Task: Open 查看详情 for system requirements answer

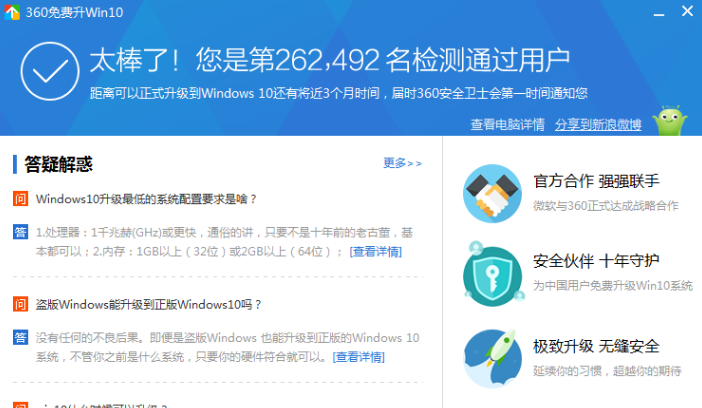Action: coord(376,251)
